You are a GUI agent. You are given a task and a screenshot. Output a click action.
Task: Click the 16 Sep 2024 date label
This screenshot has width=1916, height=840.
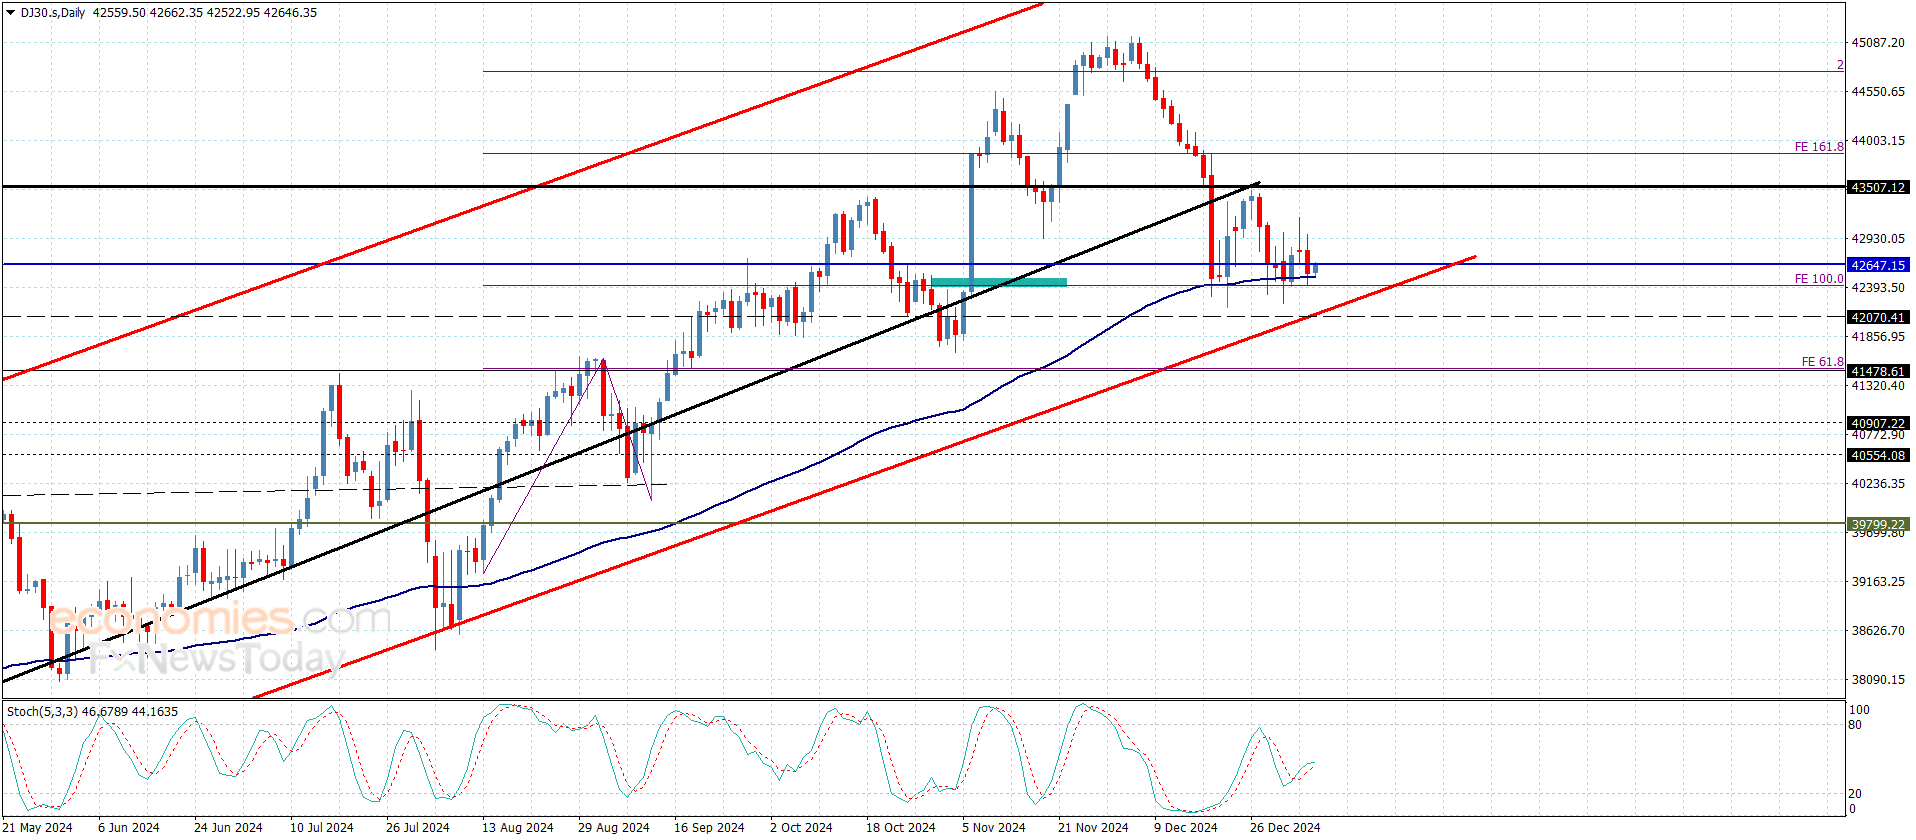(709, 828)
